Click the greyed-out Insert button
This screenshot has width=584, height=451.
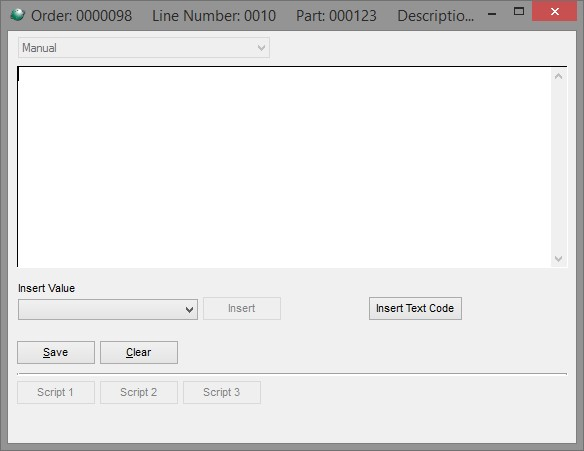pos(242,308)
